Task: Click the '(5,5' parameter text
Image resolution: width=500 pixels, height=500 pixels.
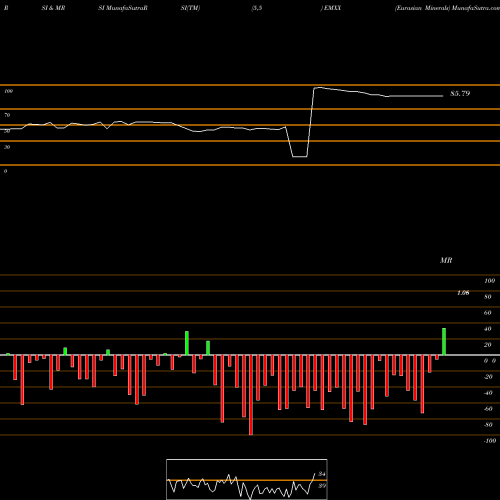Action: [257, 8]
